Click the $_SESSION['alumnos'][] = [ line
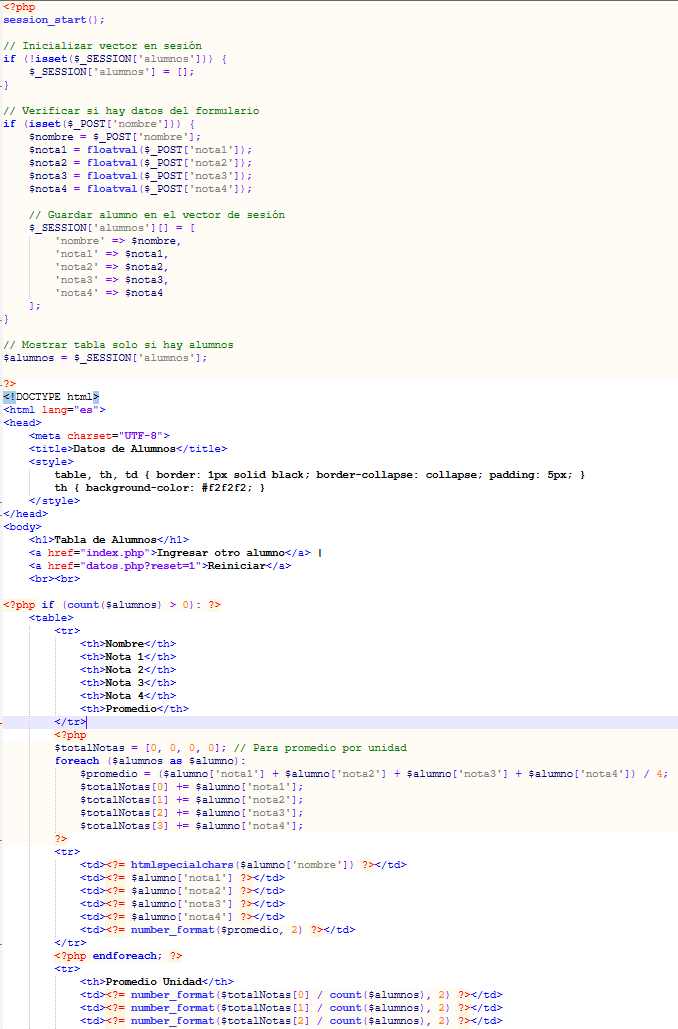The width and height of the screenshot is (678, 1029). [112, 228]
